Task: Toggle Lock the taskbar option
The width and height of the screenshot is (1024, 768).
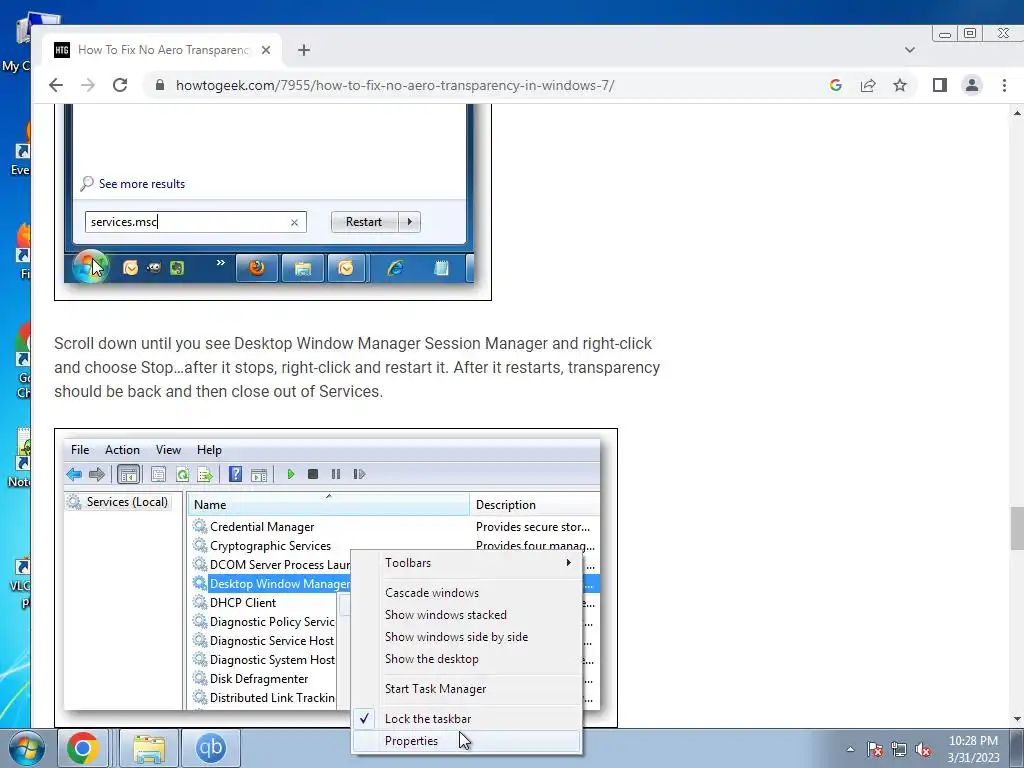Action: click(x=467, y=719)
